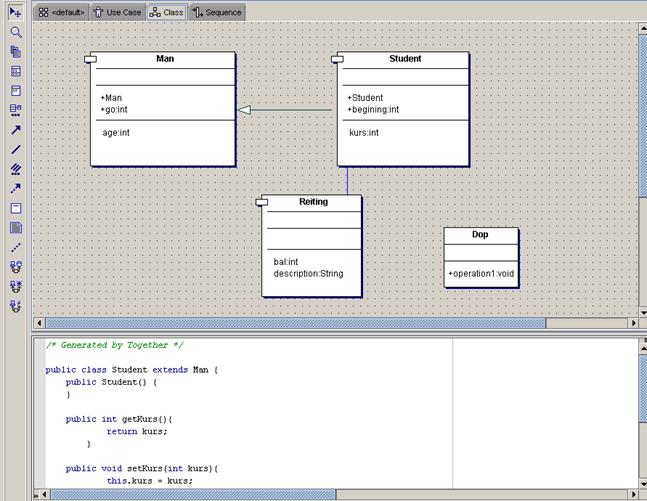Pick the dotted note link line tool
The width and height of the screenshot is (647, 501).
tap(15, 247)
